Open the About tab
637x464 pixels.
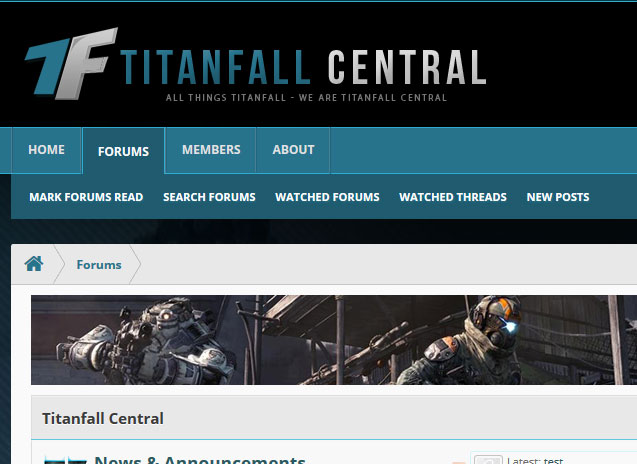point(293,150)
